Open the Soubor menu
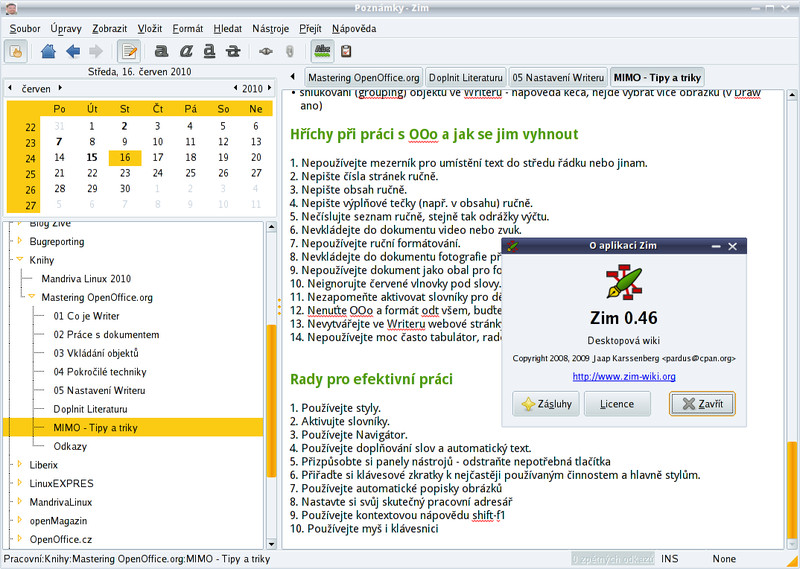This screenshot has height=569, width=800. [24, 29]
